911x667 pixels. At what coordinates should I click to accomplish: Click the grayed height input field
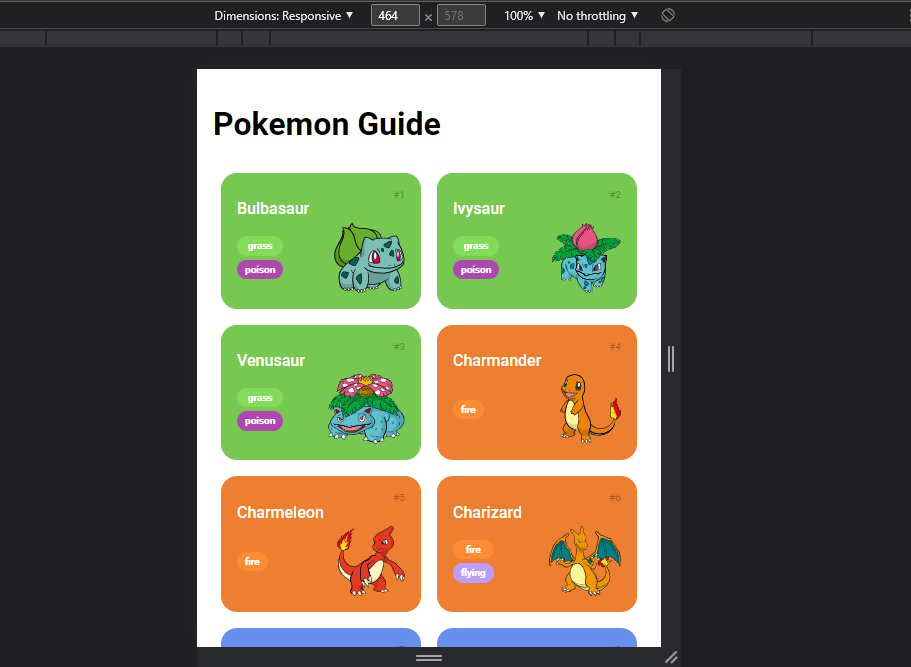461,15
